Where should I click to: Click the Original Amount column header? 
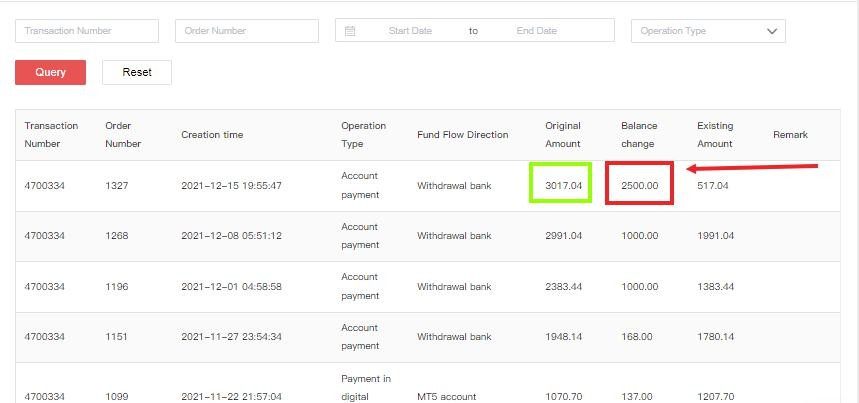563,135
